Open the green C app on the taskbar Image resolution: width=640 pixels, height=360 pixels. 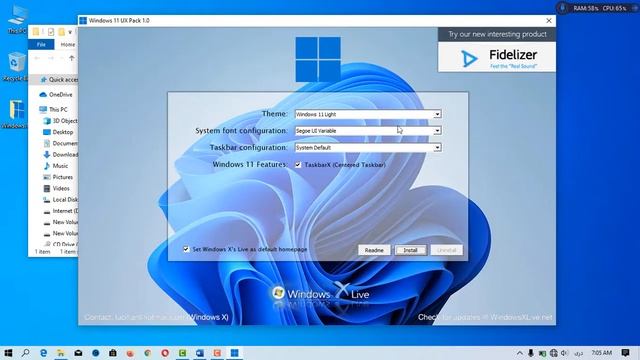click(182, 353)
